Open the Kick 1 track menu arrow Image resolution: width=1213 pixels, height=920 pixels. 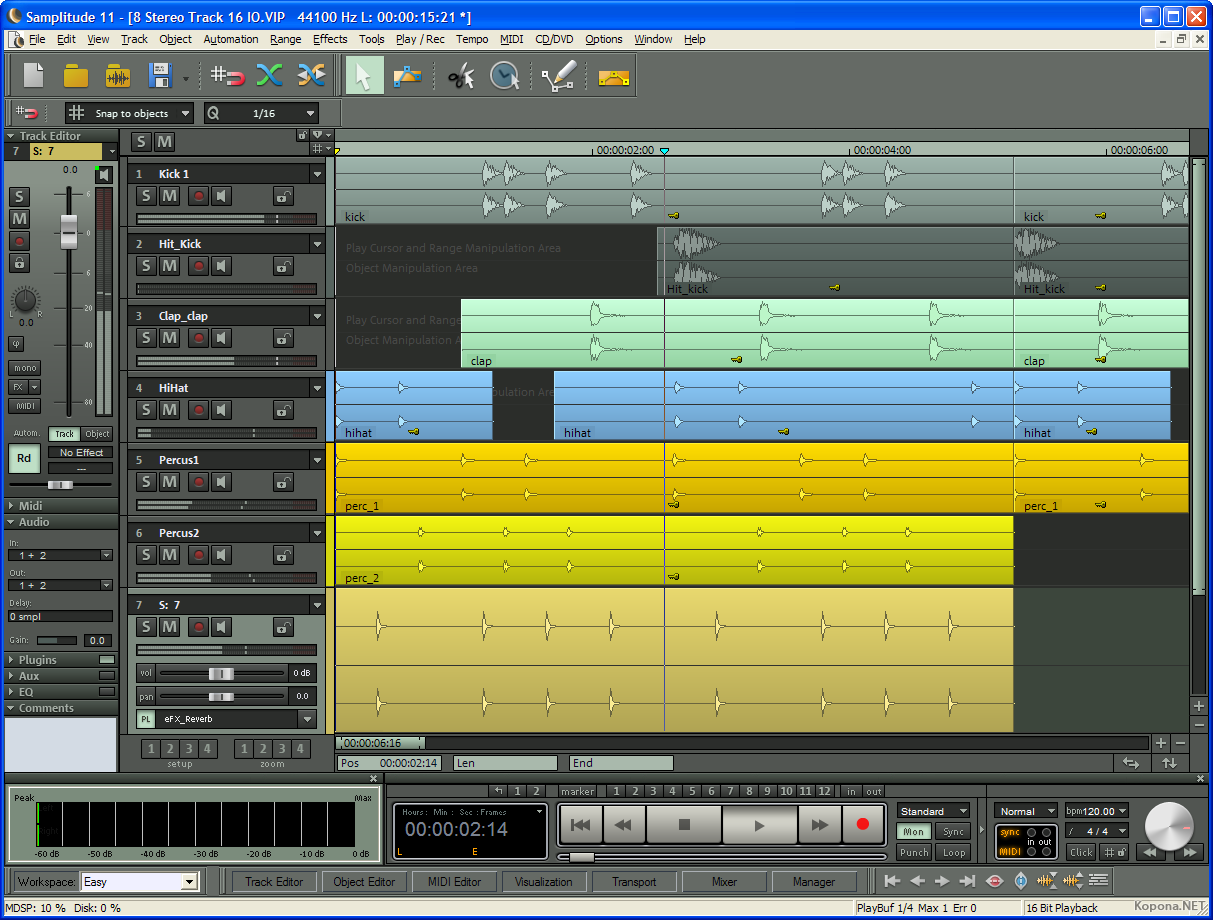pyautogui.click(x=317, y=174)
